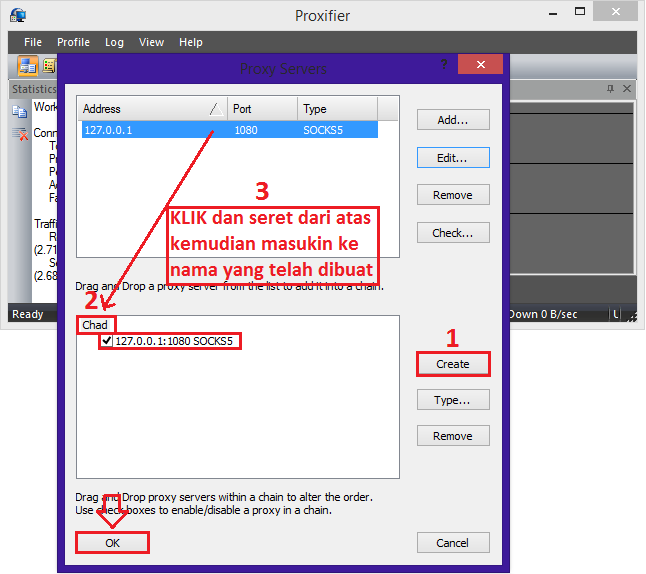Click the SOCKS5 type cell
The image size is (646, 574).
pyautogui.click(x=323, y=130)
